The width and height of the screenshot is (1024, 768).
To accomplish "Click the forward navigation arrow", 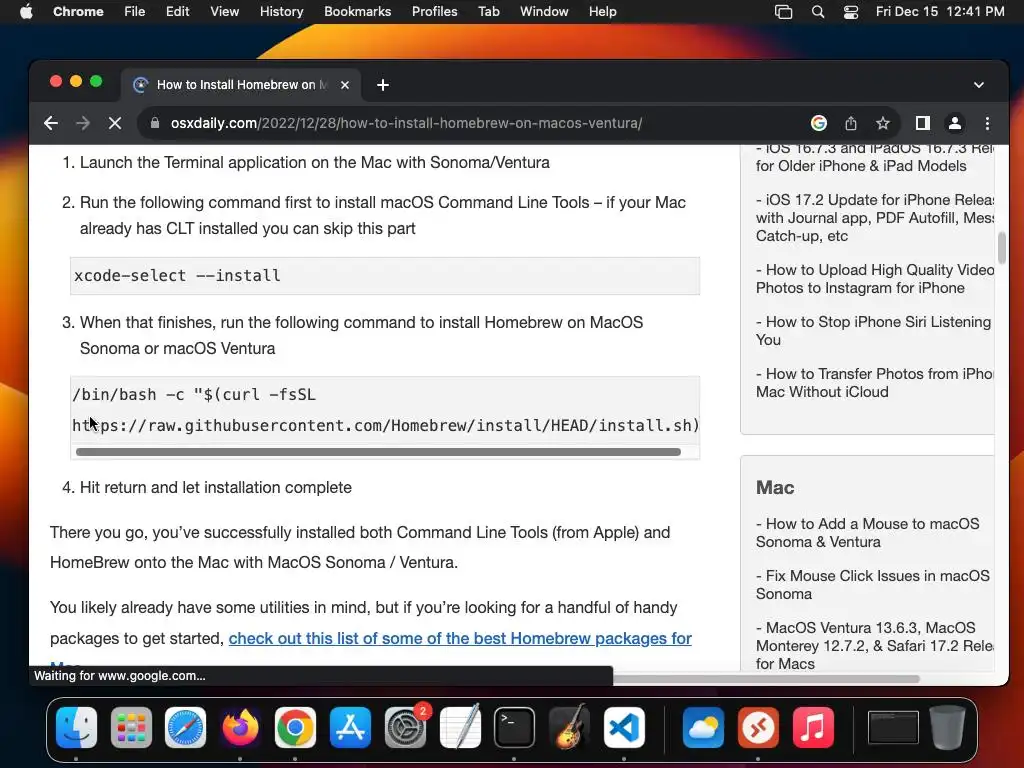I will tap(82, 123).
